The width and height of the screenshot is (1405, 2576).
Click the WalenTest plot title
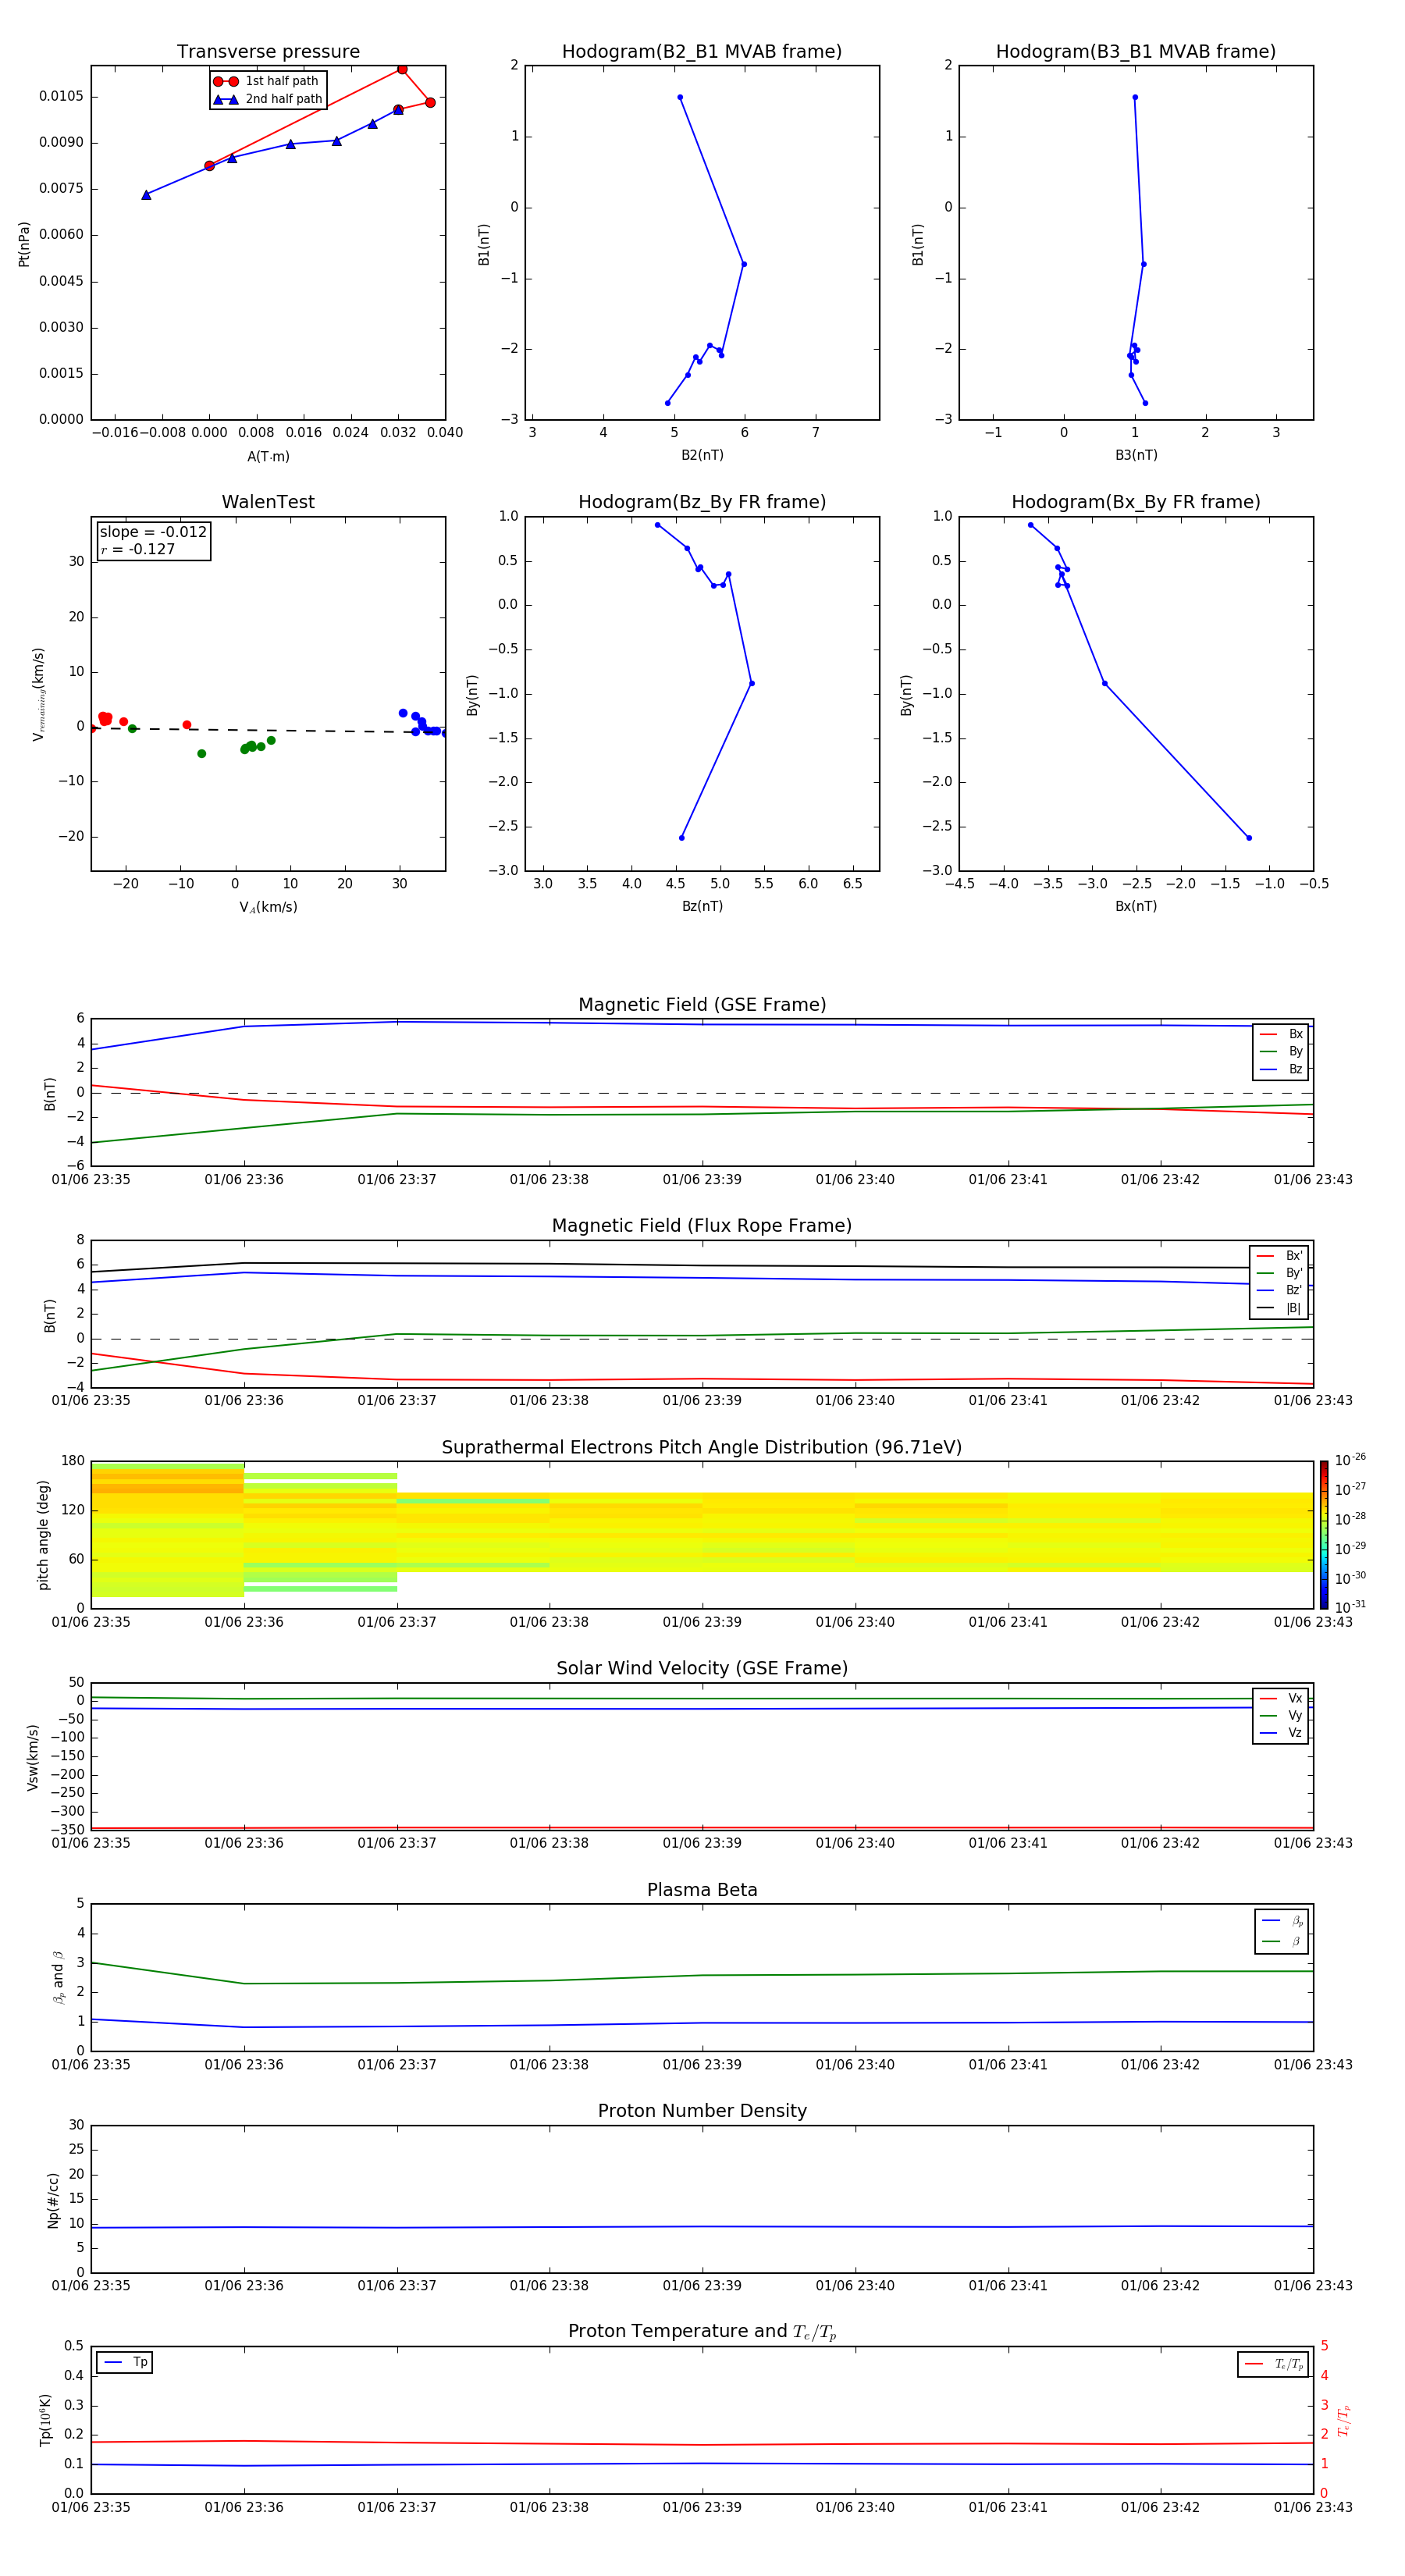point(268,502)
